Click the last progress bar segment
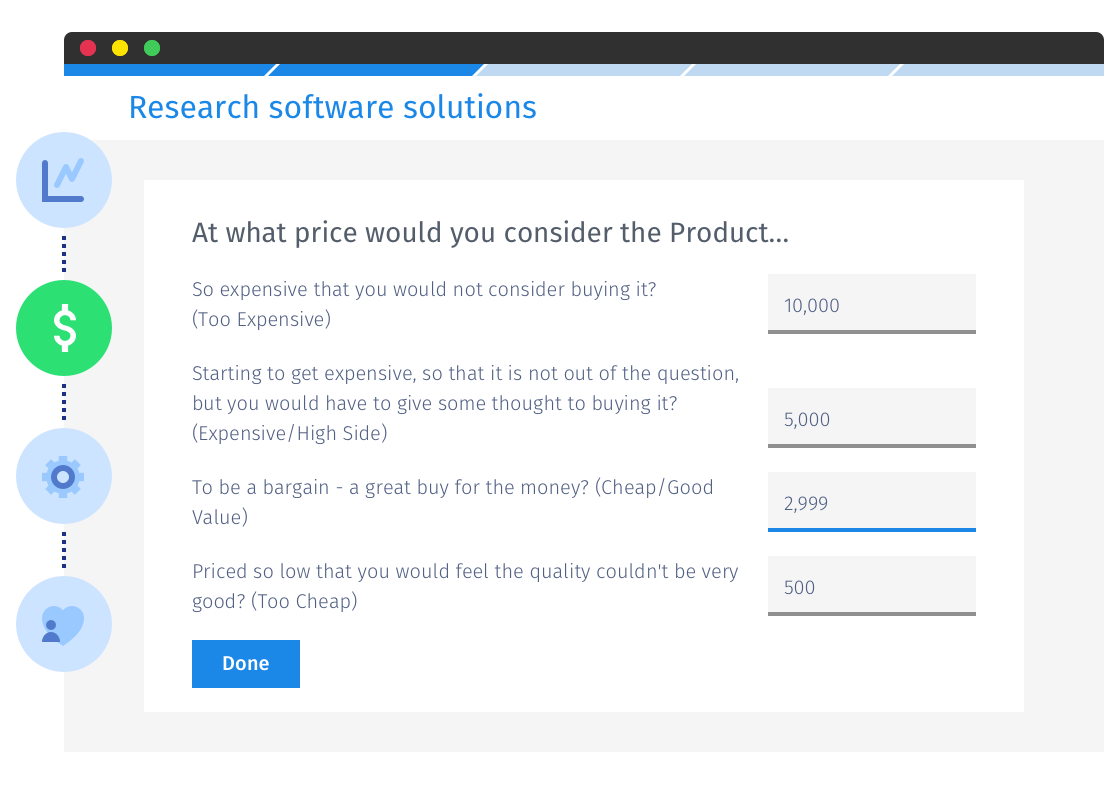This screenshot has height=800, width=1112. coord(1000,70)
